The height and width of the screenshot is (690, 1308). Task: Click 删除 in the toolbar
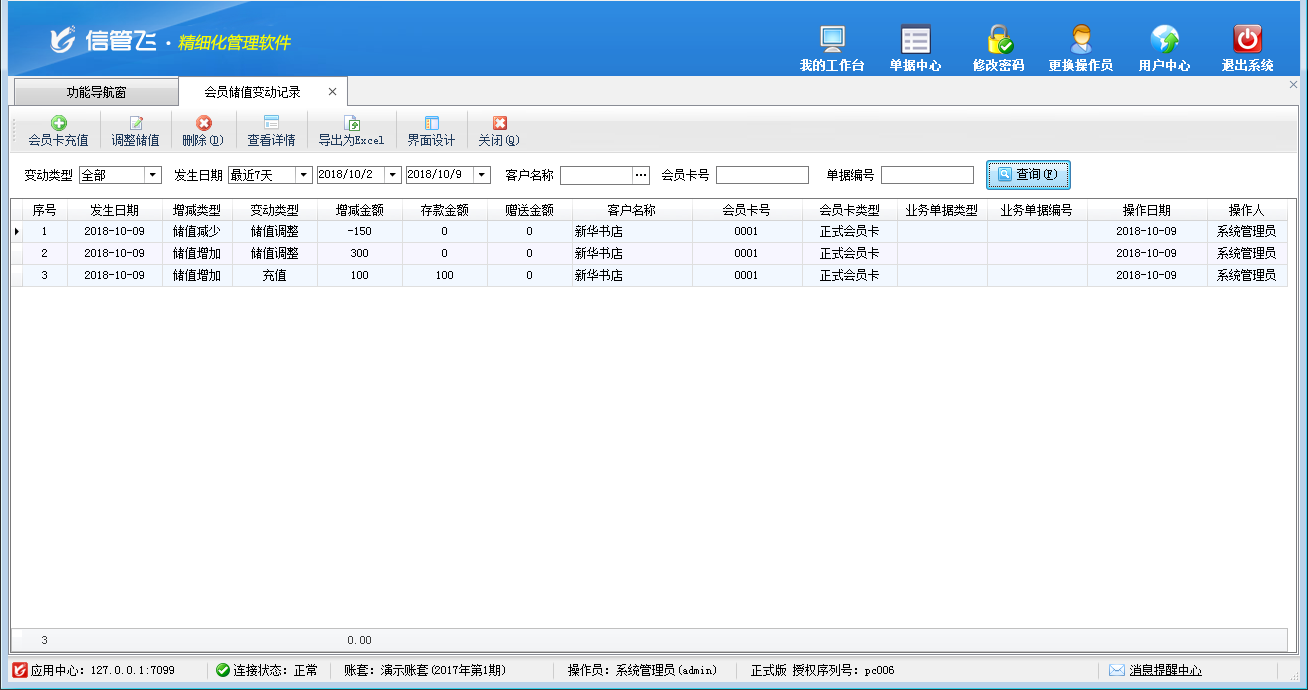tap(203, 131)
